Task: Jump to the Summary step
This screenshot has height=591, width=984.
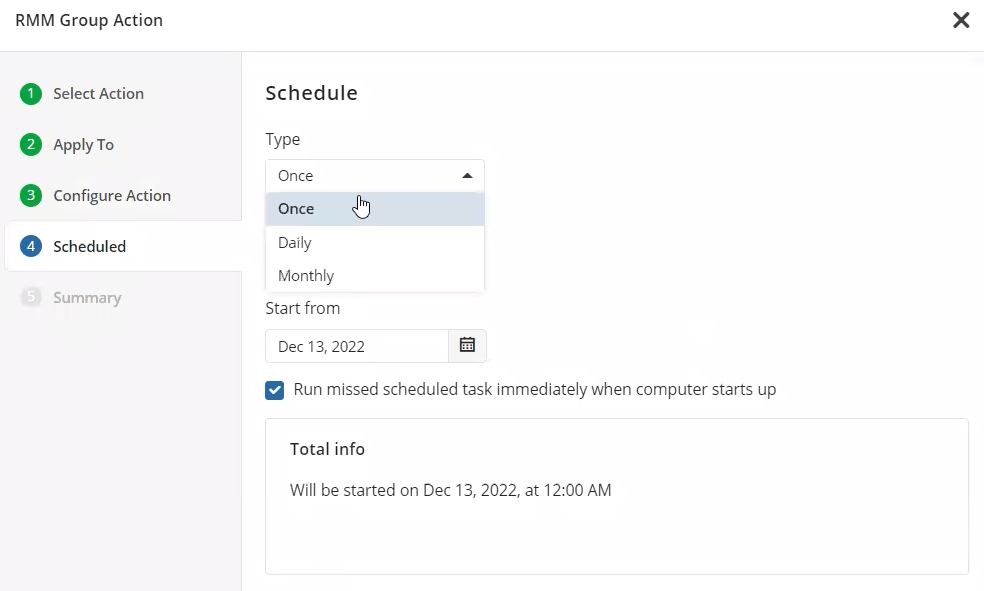Action: (x=87, y=298)
